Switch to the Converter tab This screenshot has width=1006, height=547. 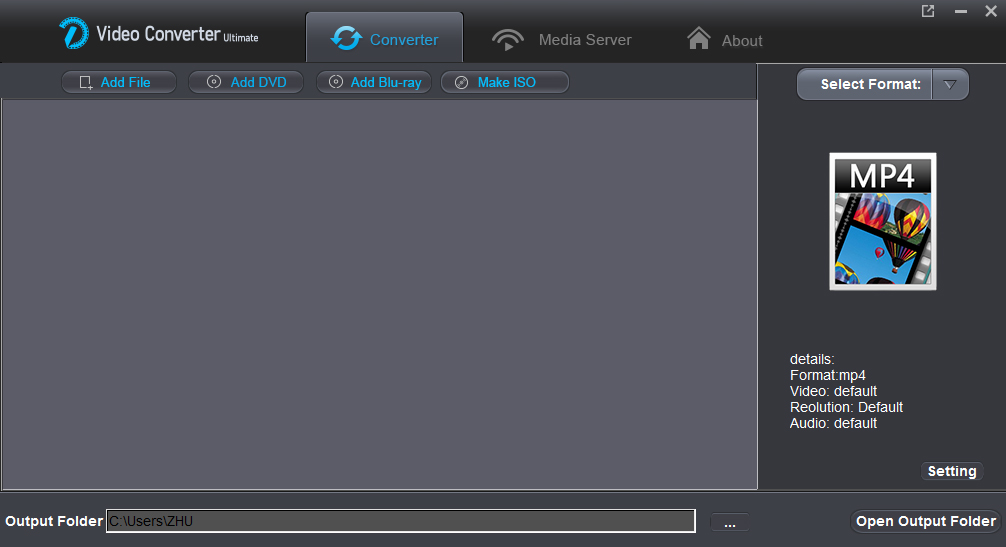(384, 38)
